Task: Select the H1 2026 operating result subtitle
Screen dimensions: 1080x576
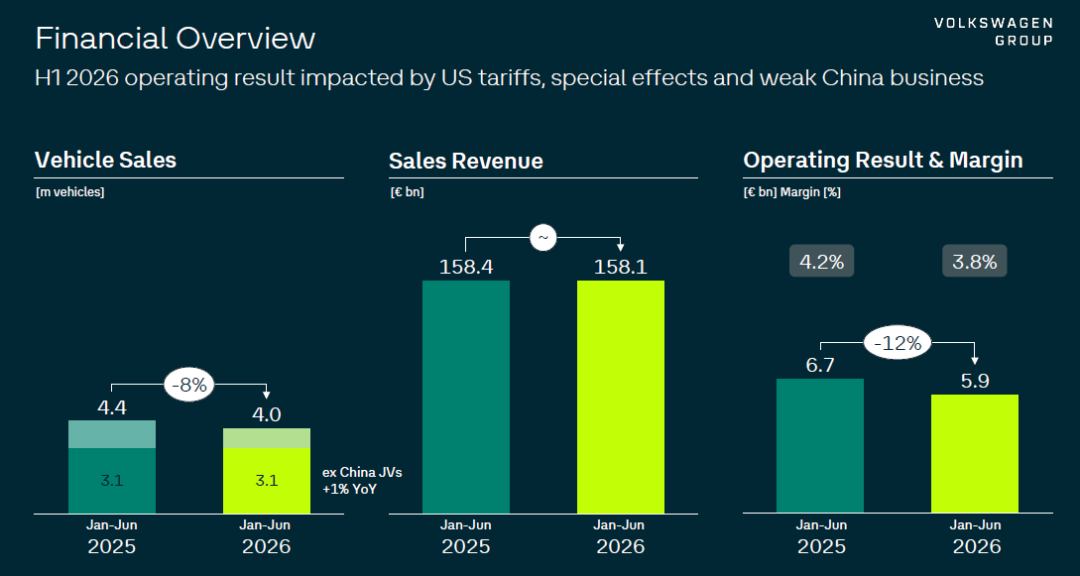Action: click(x=509, y=79)
